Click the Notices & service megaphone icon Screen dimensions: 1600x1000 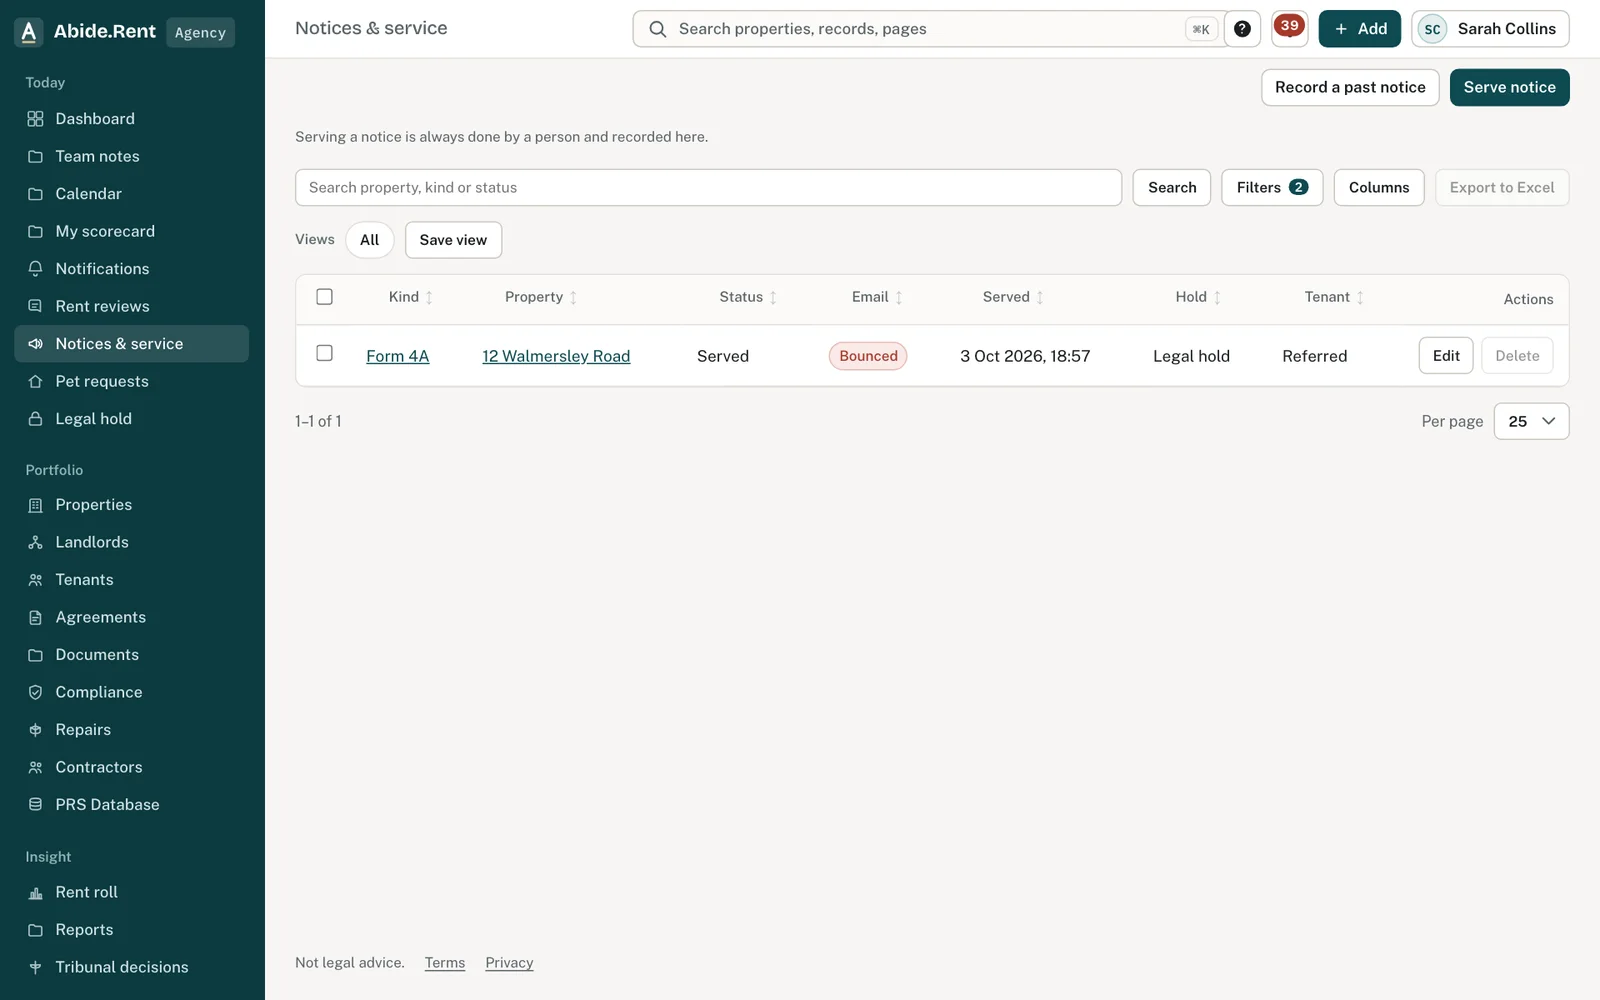pyautogui.click(x=35, y=344)
